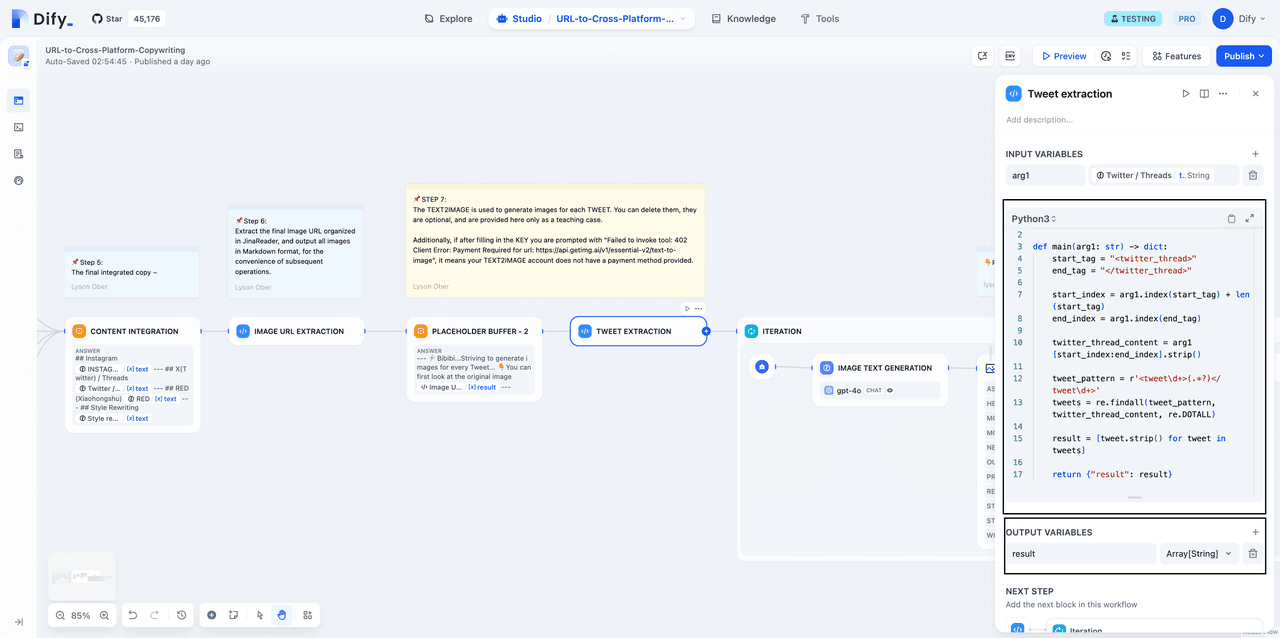Activate the hand pan mode

point(282,615)
